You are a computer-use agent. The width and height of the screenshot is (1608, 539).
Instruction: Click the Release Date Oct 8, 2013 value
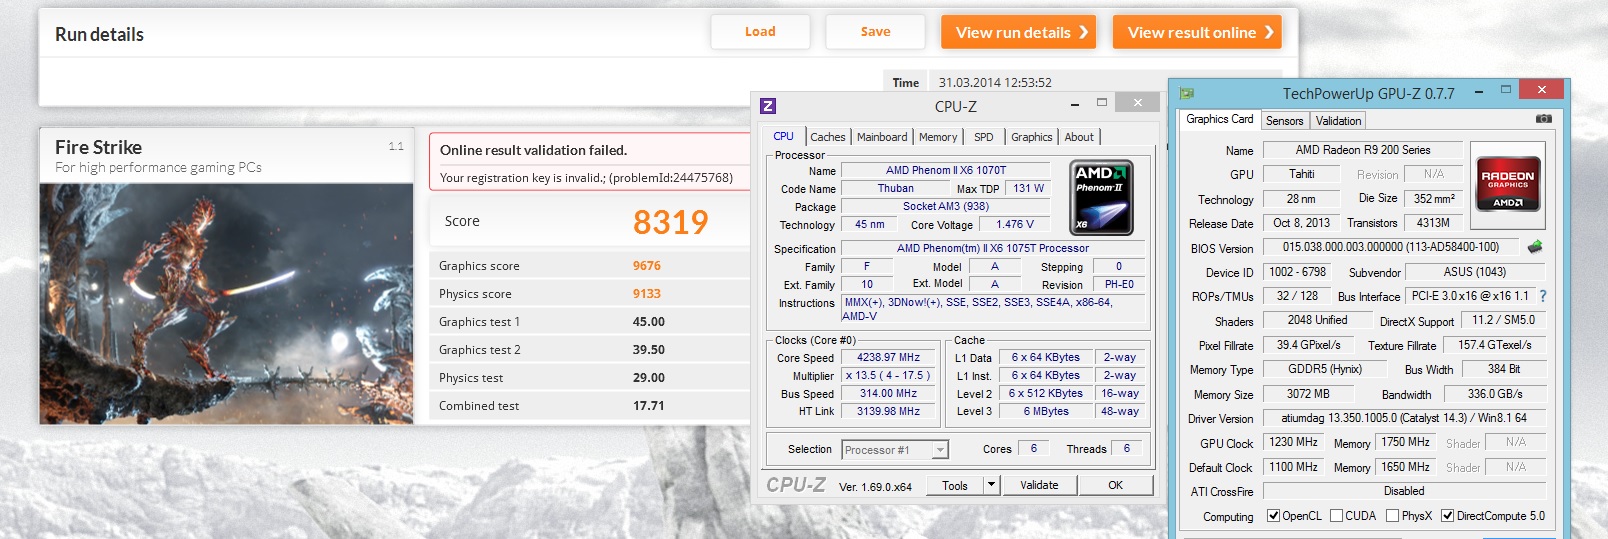pyautogui.click(x=1301, y=223)
